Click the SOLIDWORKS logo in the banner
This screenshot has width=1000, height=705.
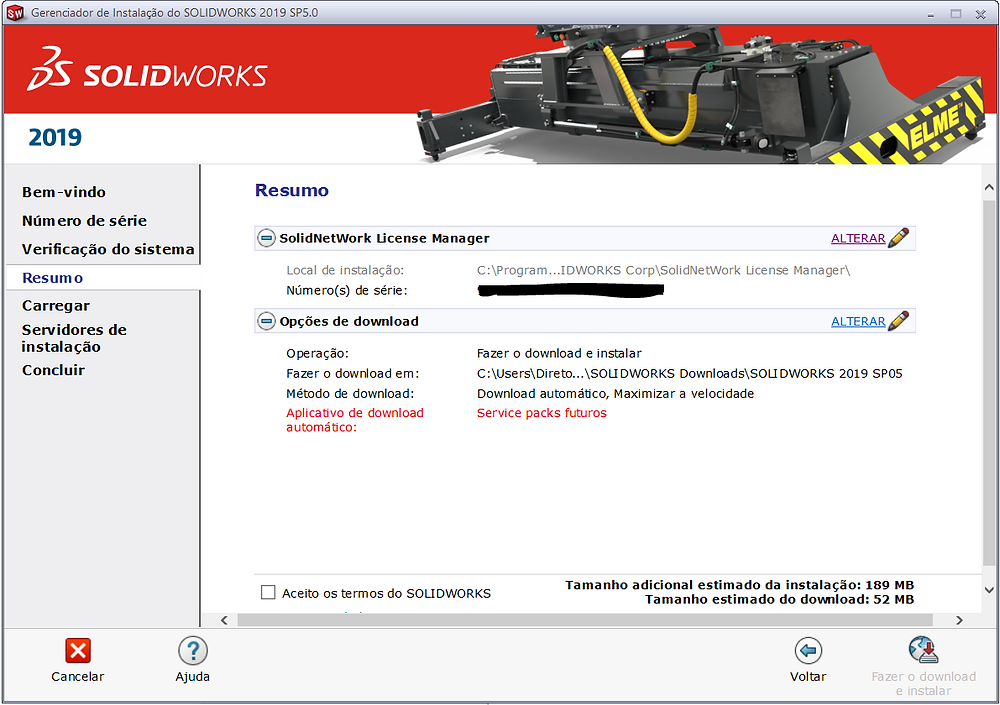tap(147, 69)
